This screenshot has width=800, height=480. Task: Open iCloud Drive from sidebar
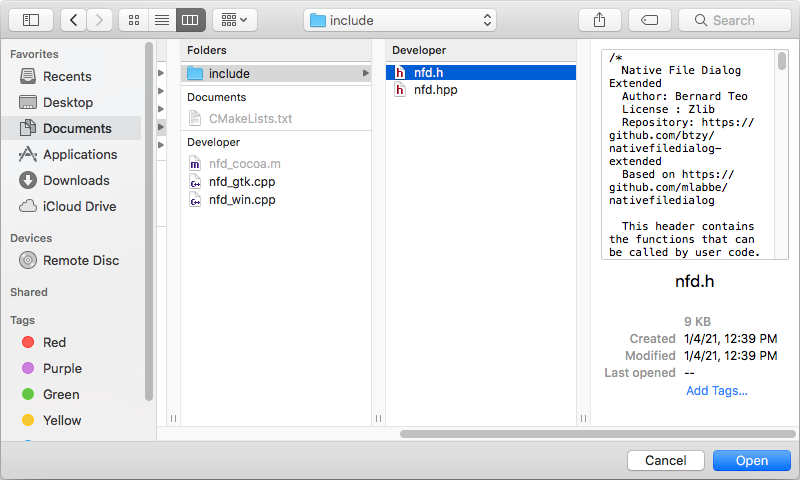(79, 206)
